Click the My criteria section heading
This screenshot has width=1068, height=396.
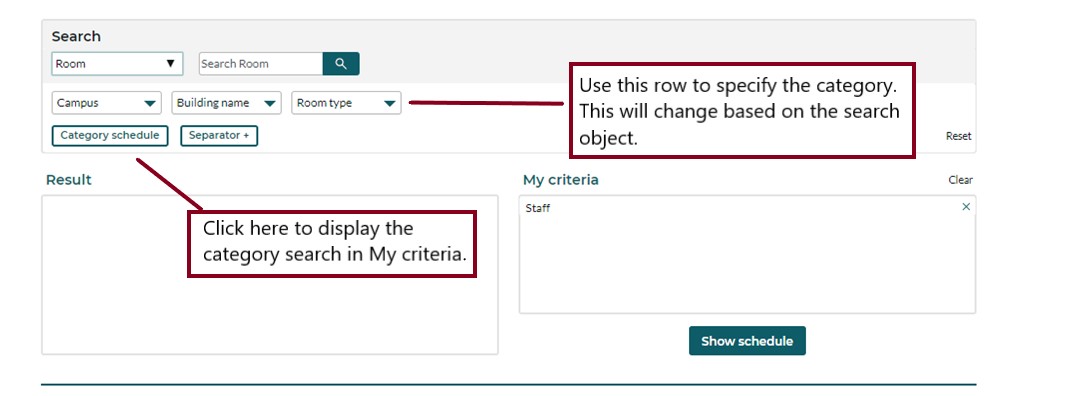point(561,180)
